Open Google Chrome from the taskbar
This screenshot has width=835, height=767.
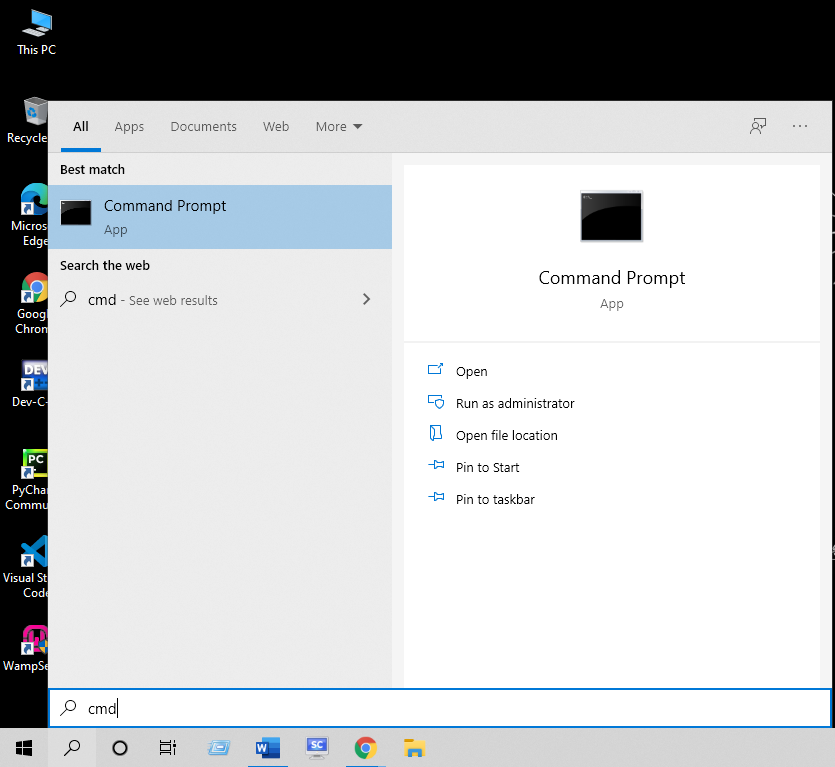[x=366, y=747]
